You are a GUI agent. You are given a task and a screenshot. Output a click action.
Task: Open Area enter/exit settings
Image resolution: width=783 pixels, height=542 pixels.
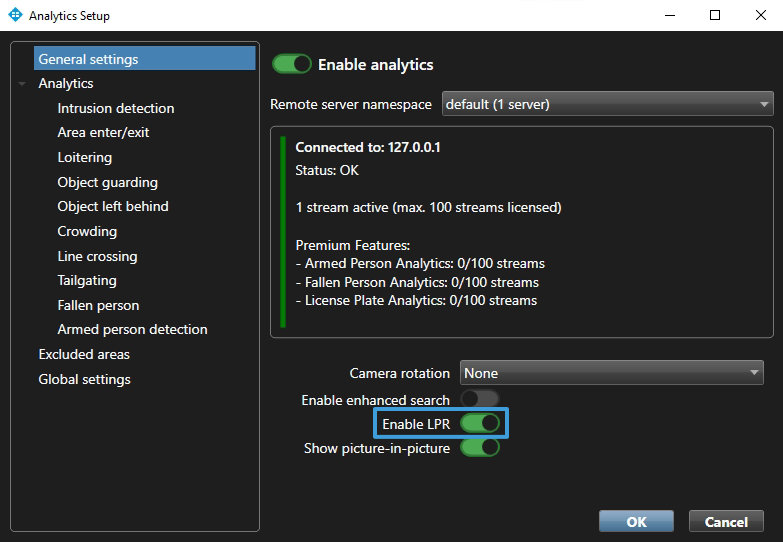click(103, 132)
